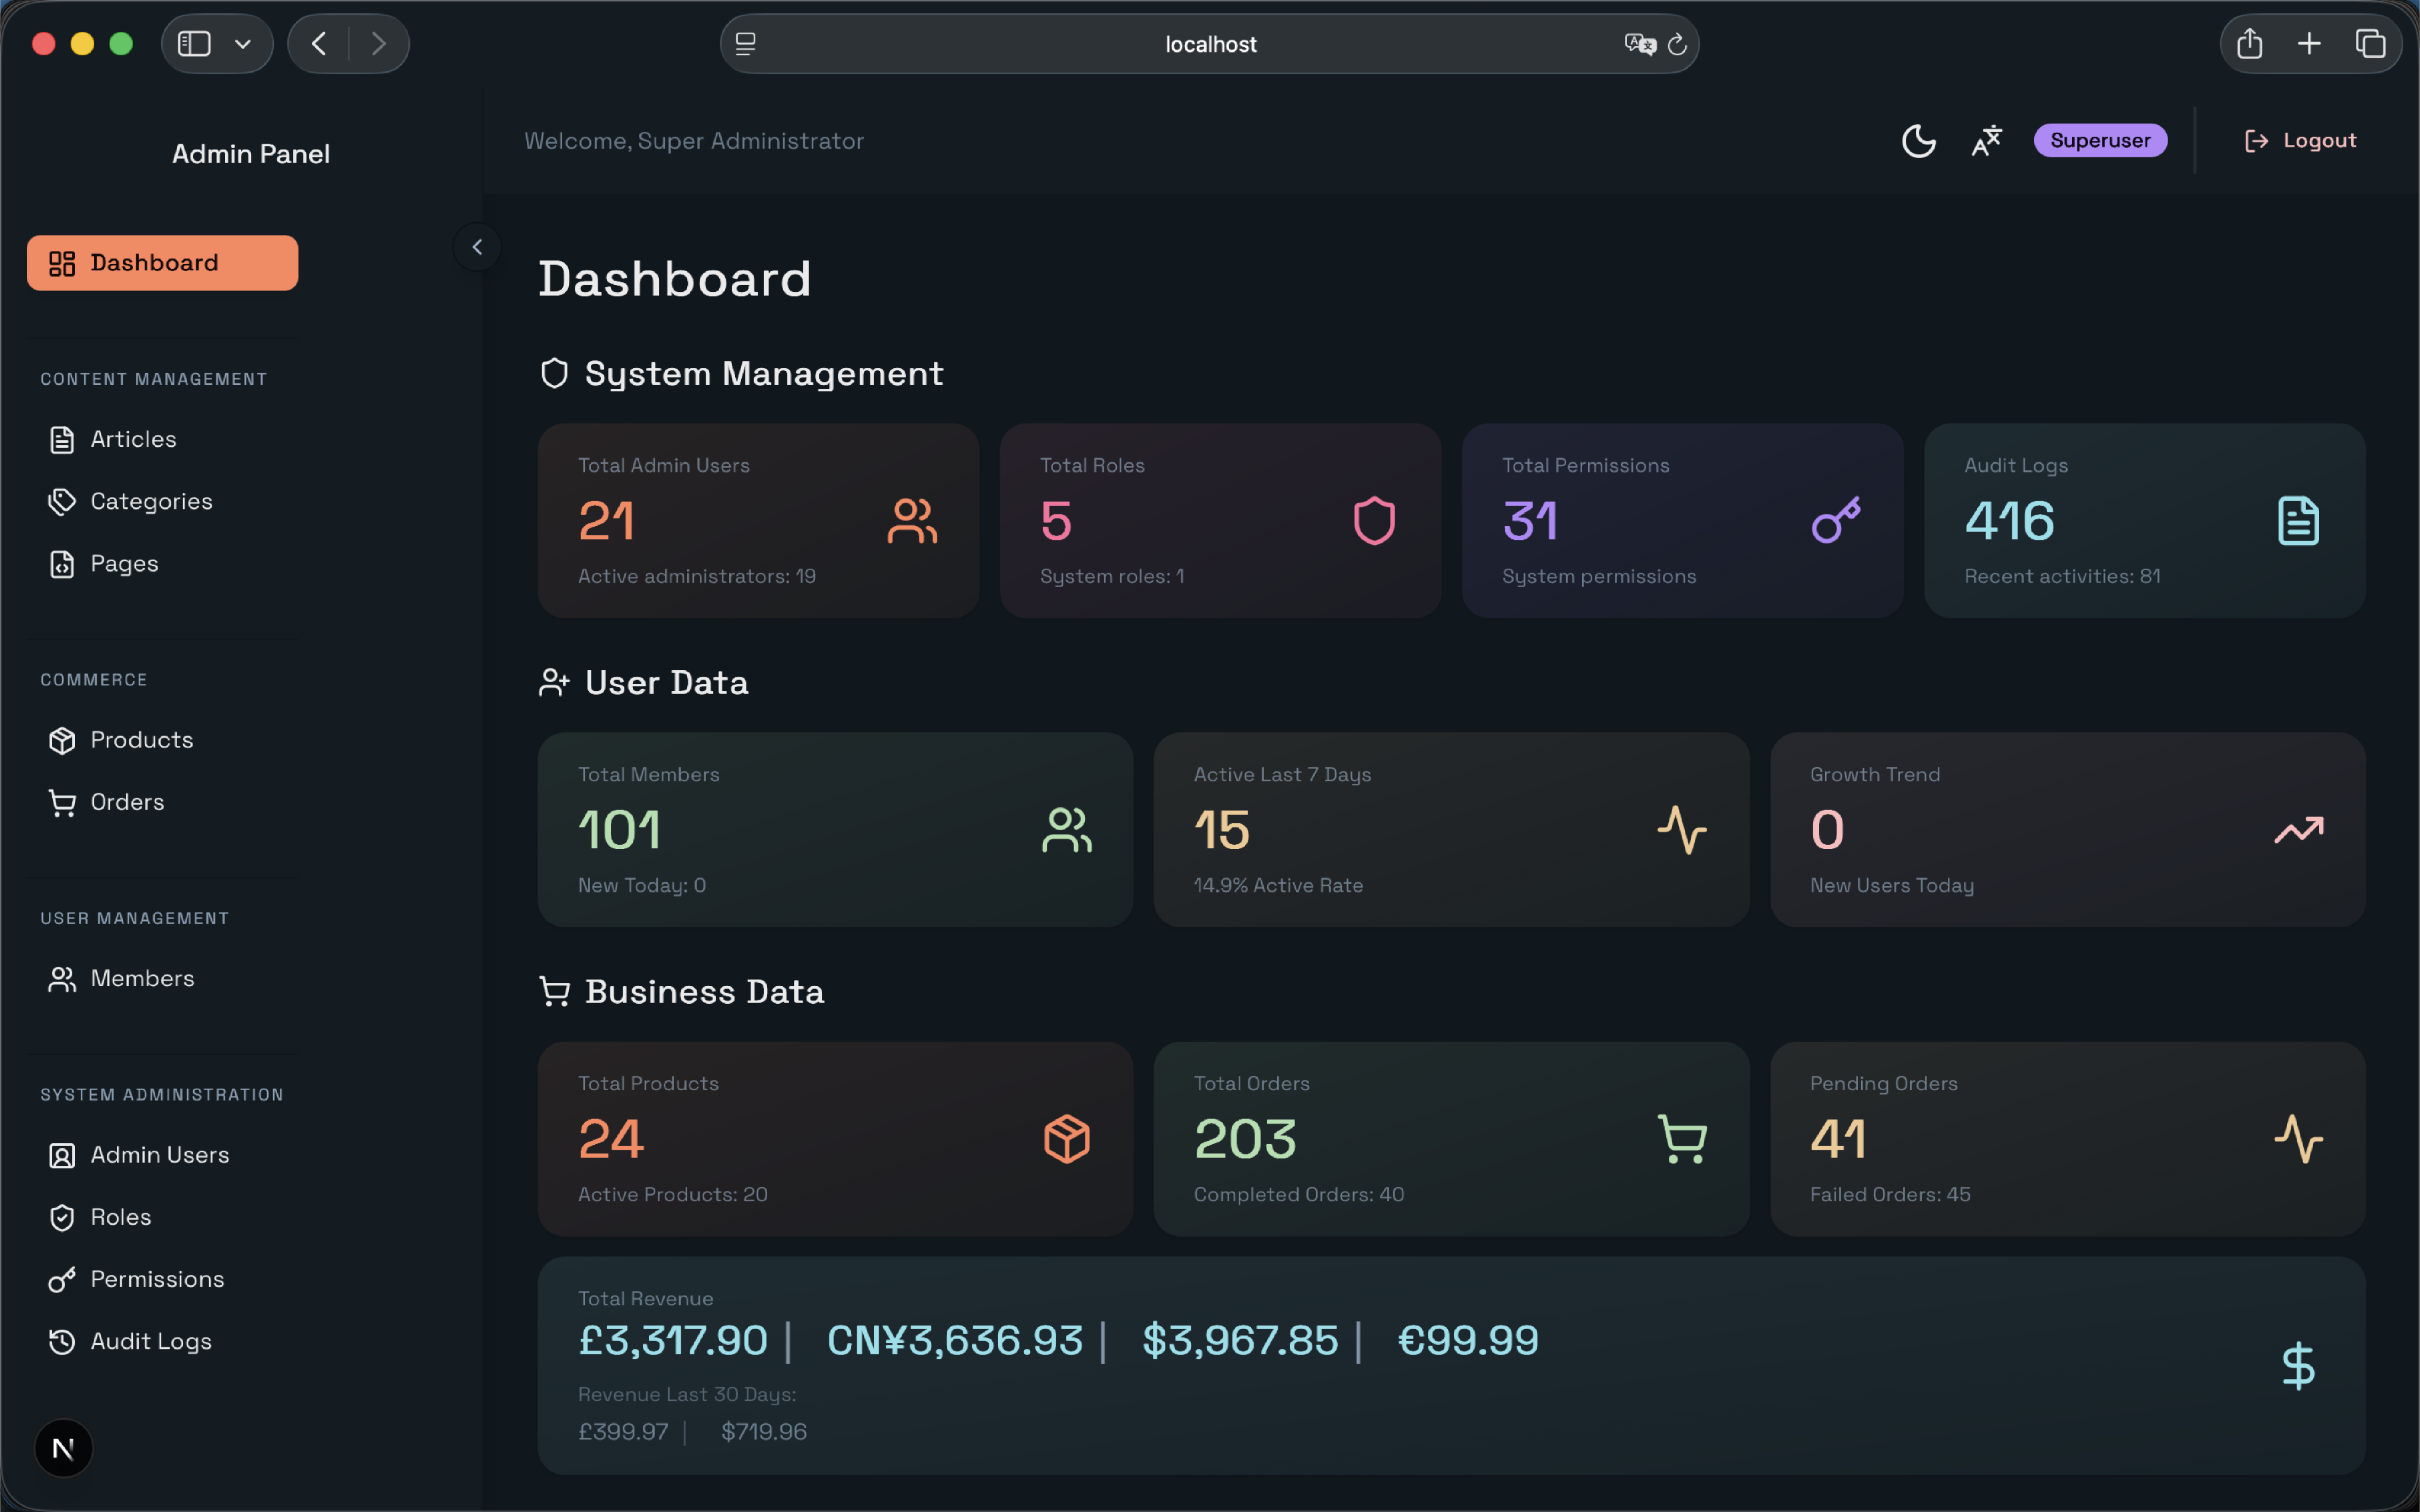Click the cart icon beside Business Data heading

(554, 992)
